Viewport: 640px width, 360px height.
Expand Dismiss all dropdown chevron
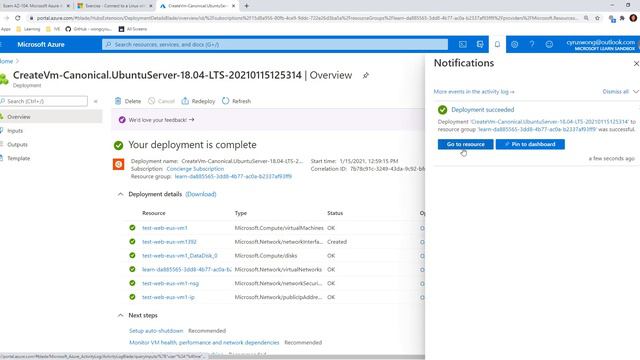(x=636, y=92)
